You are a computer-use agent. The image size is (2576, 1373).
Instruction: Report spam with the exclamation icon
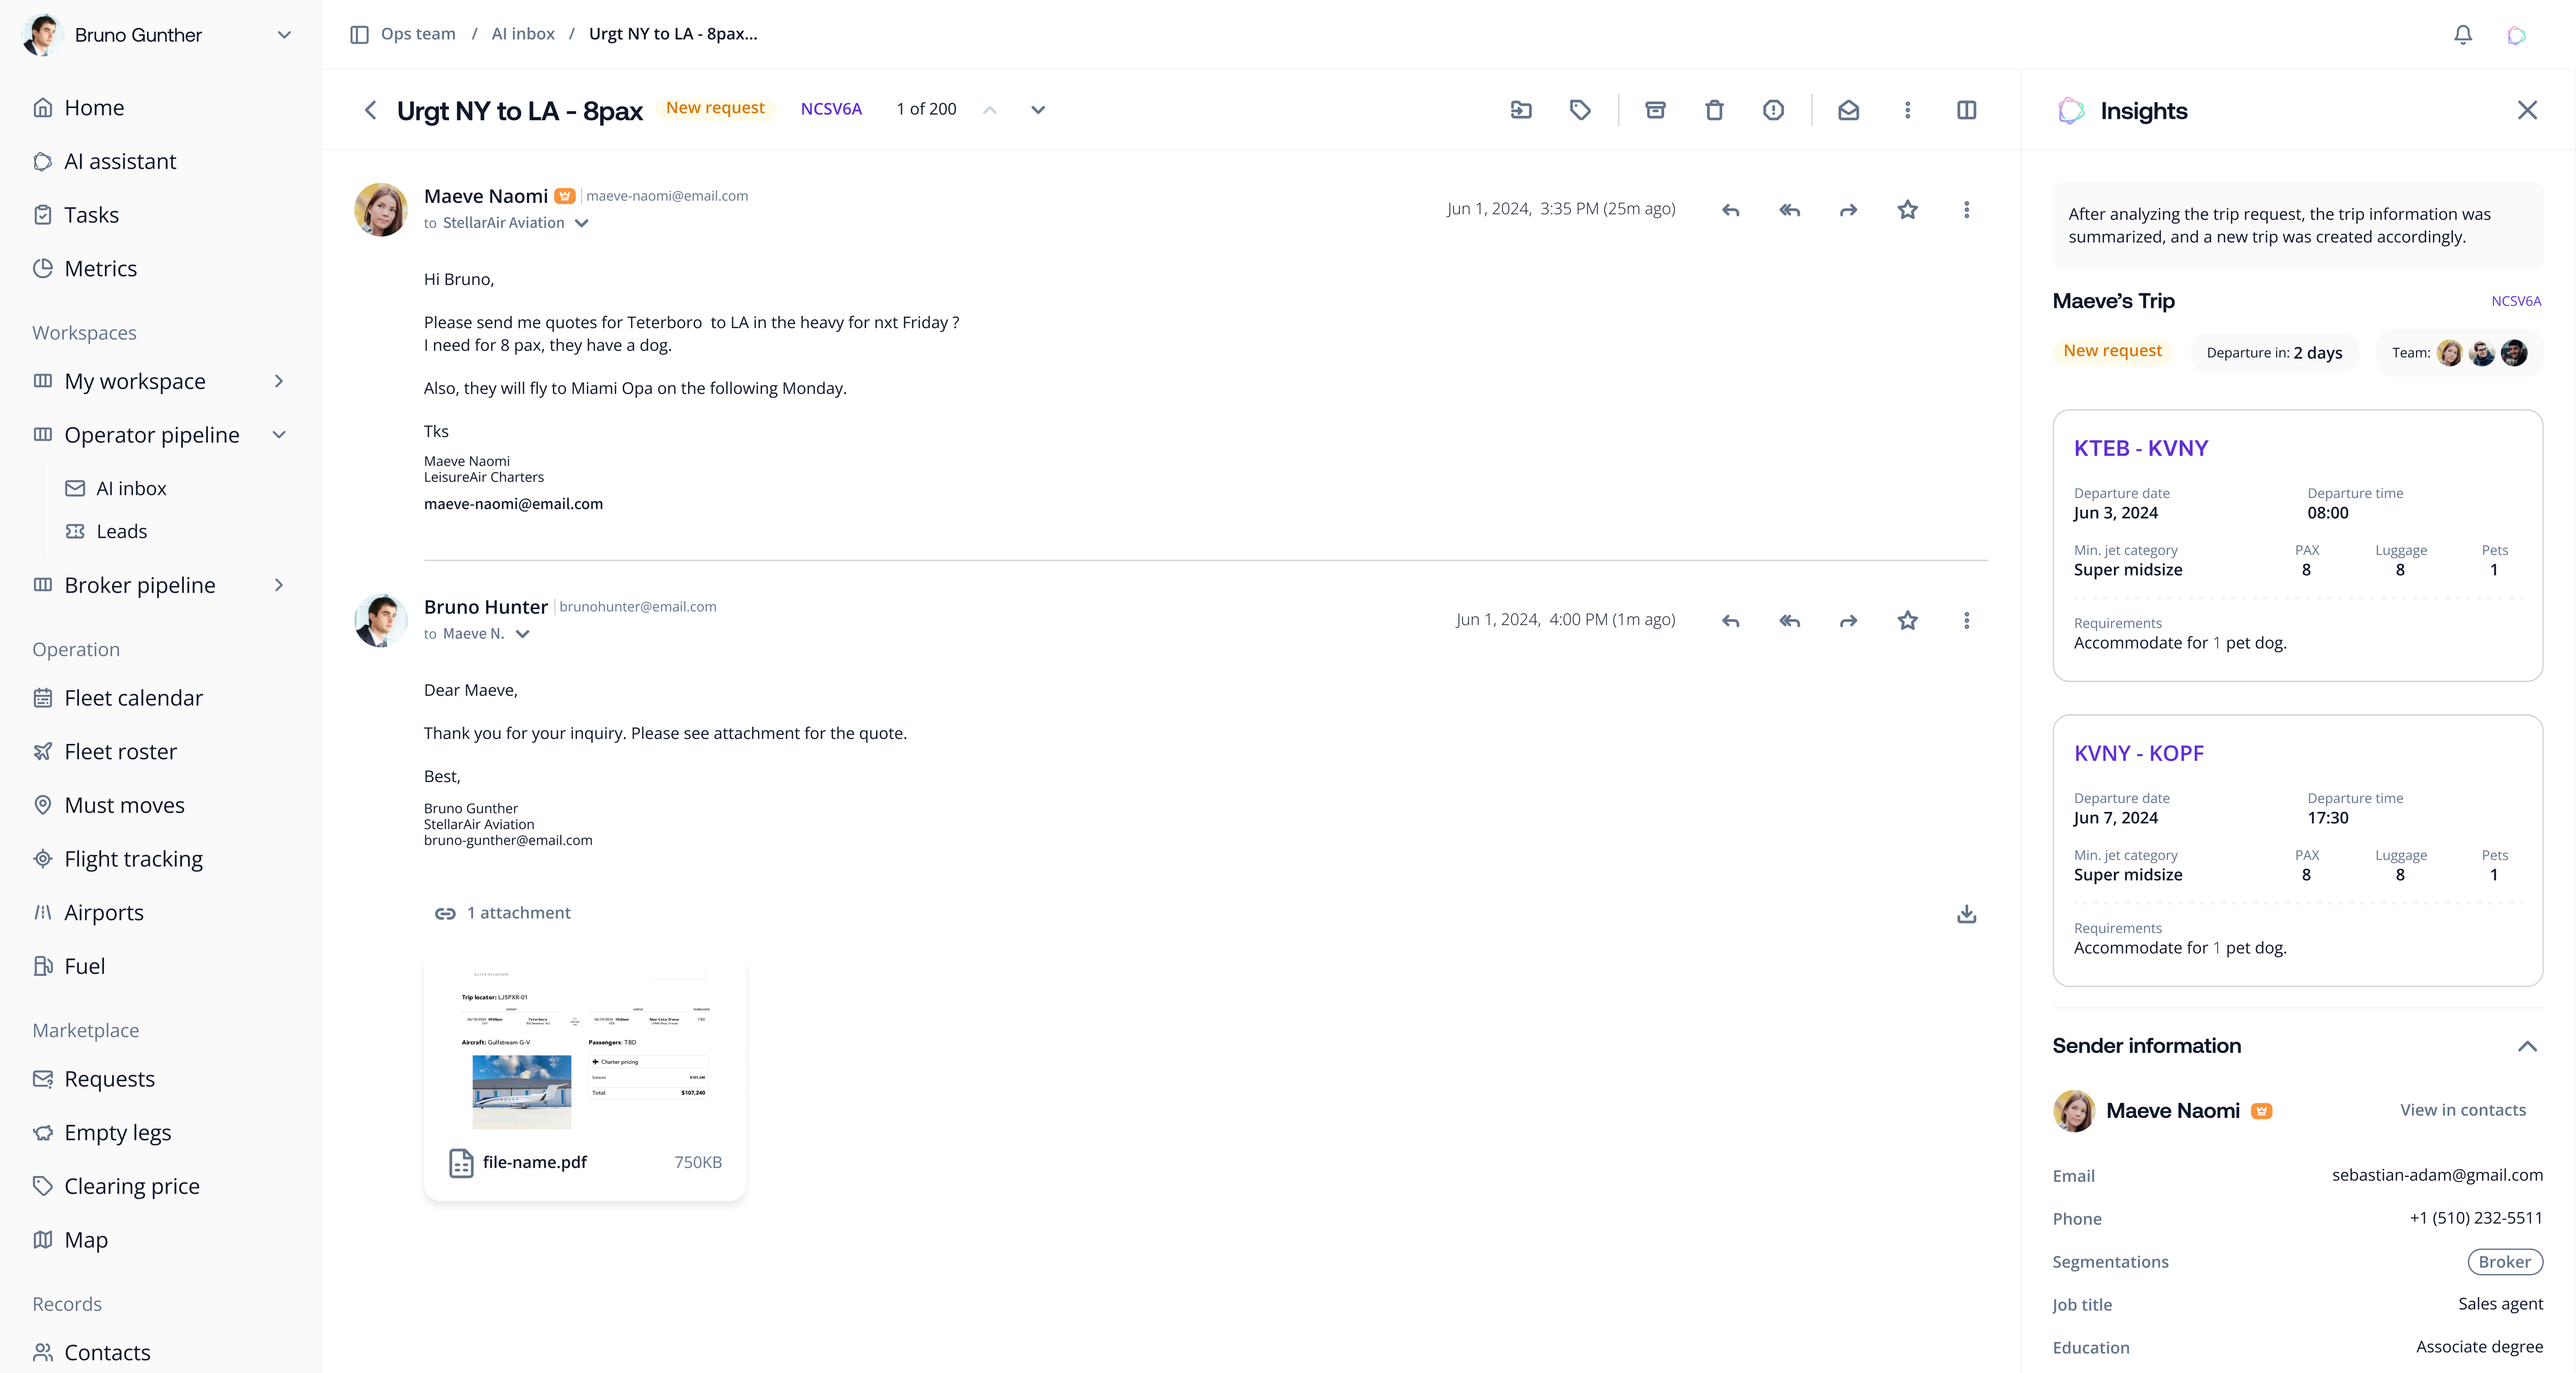1773,110
